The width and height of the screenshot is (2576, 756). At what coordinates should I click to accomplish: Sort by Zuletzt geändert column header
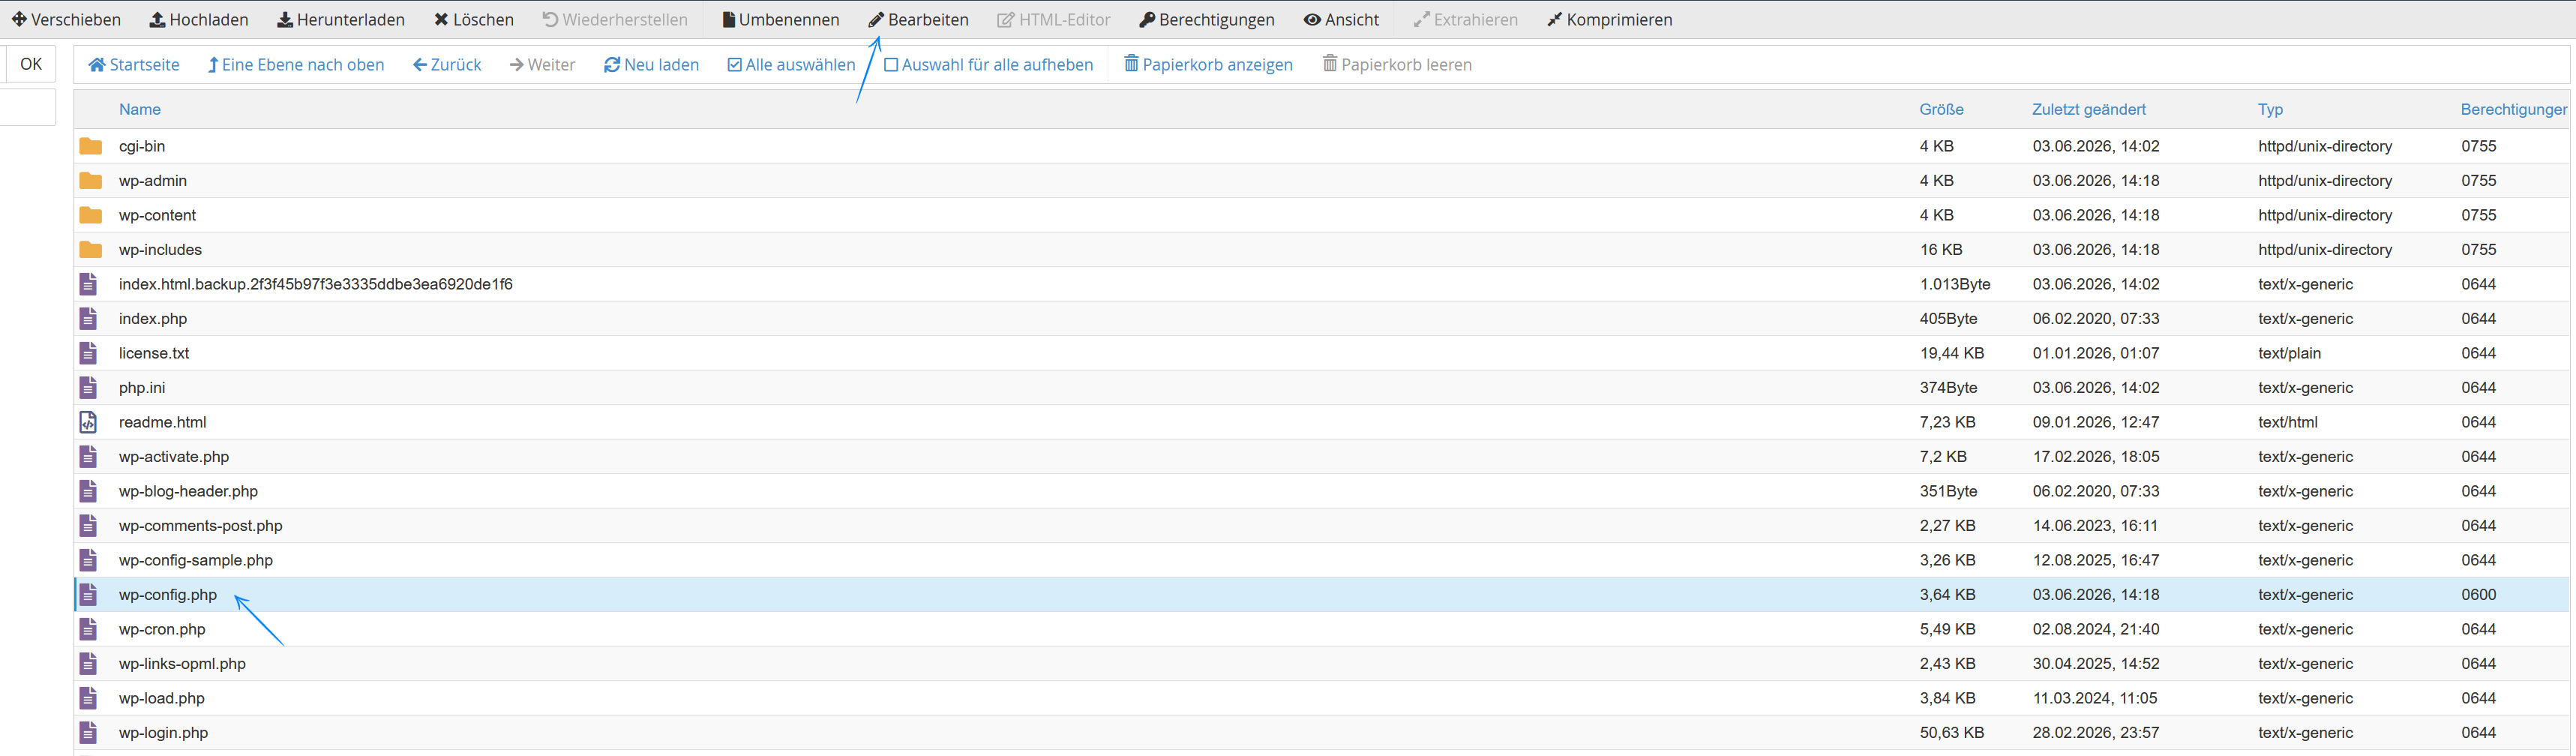pos(2088,110)
